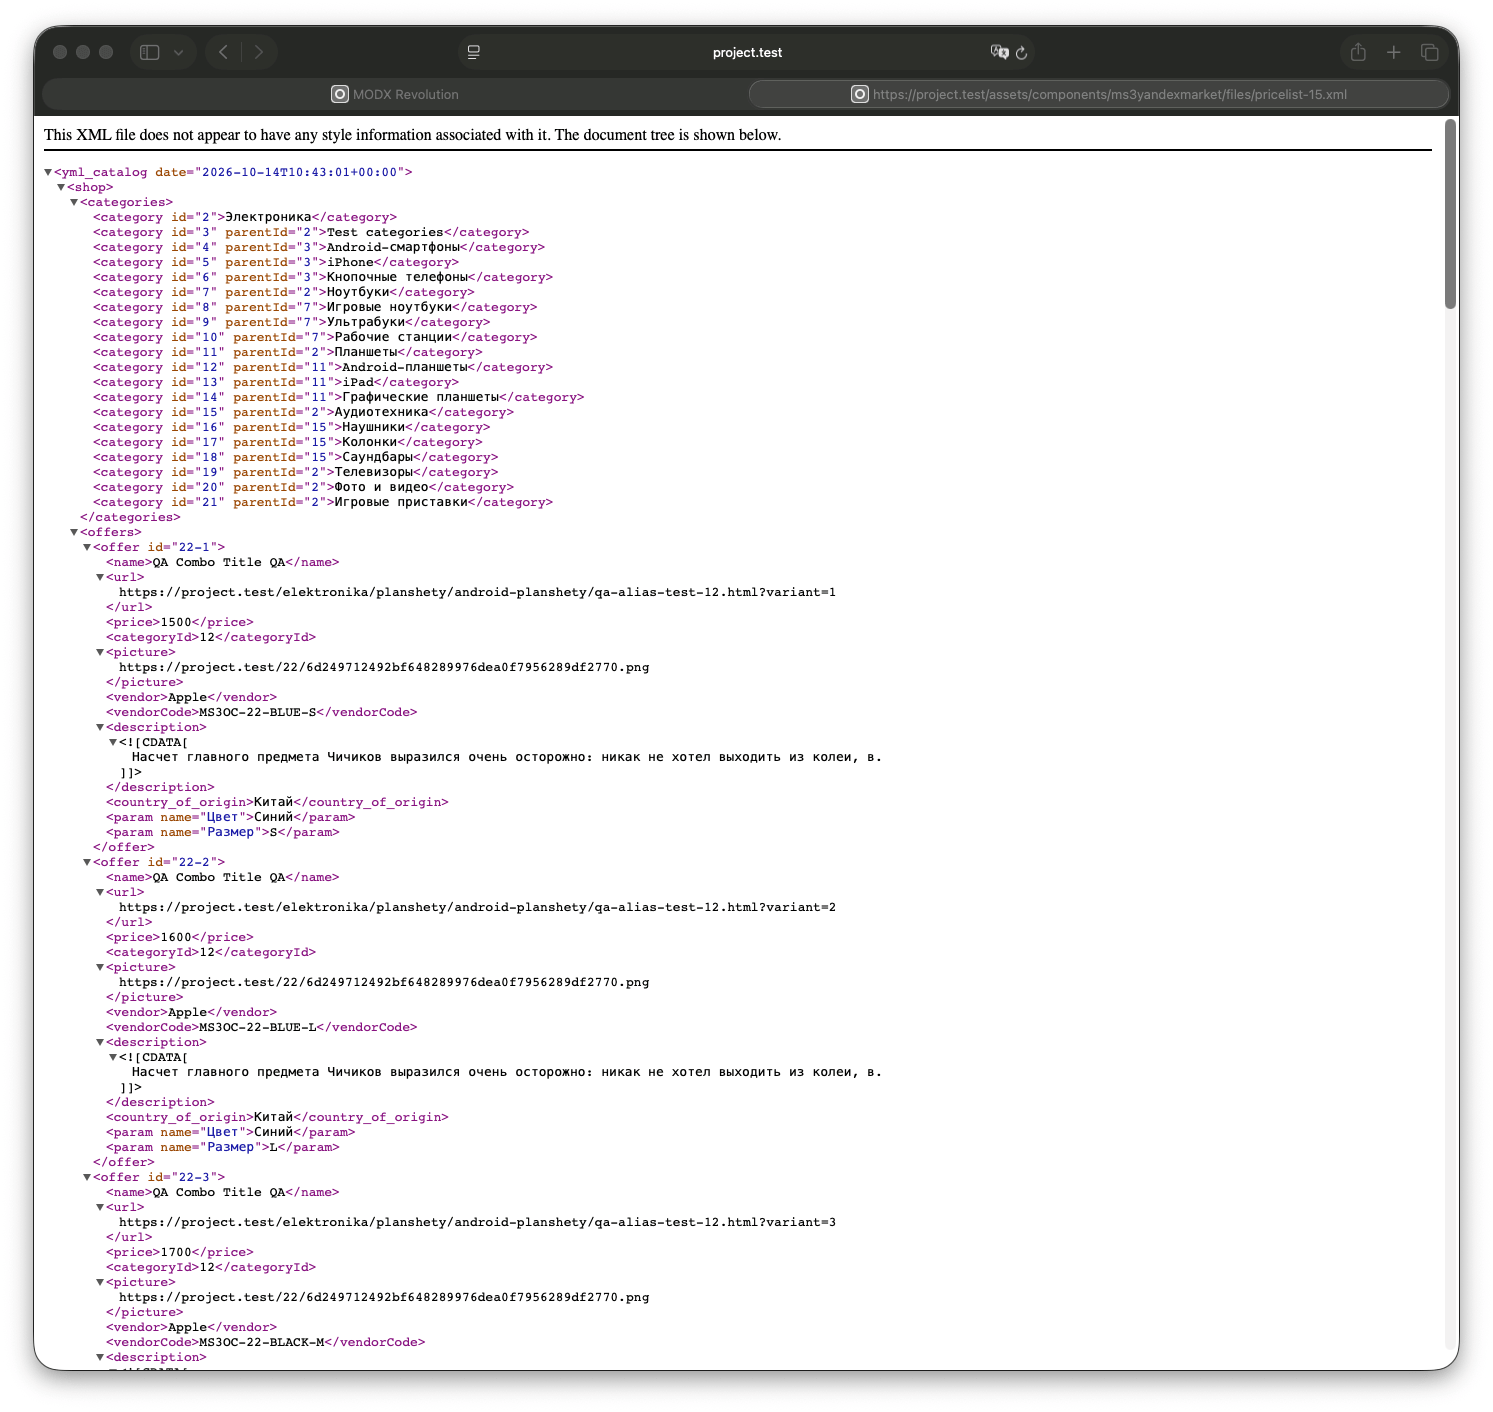Click the "iPhone" category line

pyautogui.click(x=276, y=262)
